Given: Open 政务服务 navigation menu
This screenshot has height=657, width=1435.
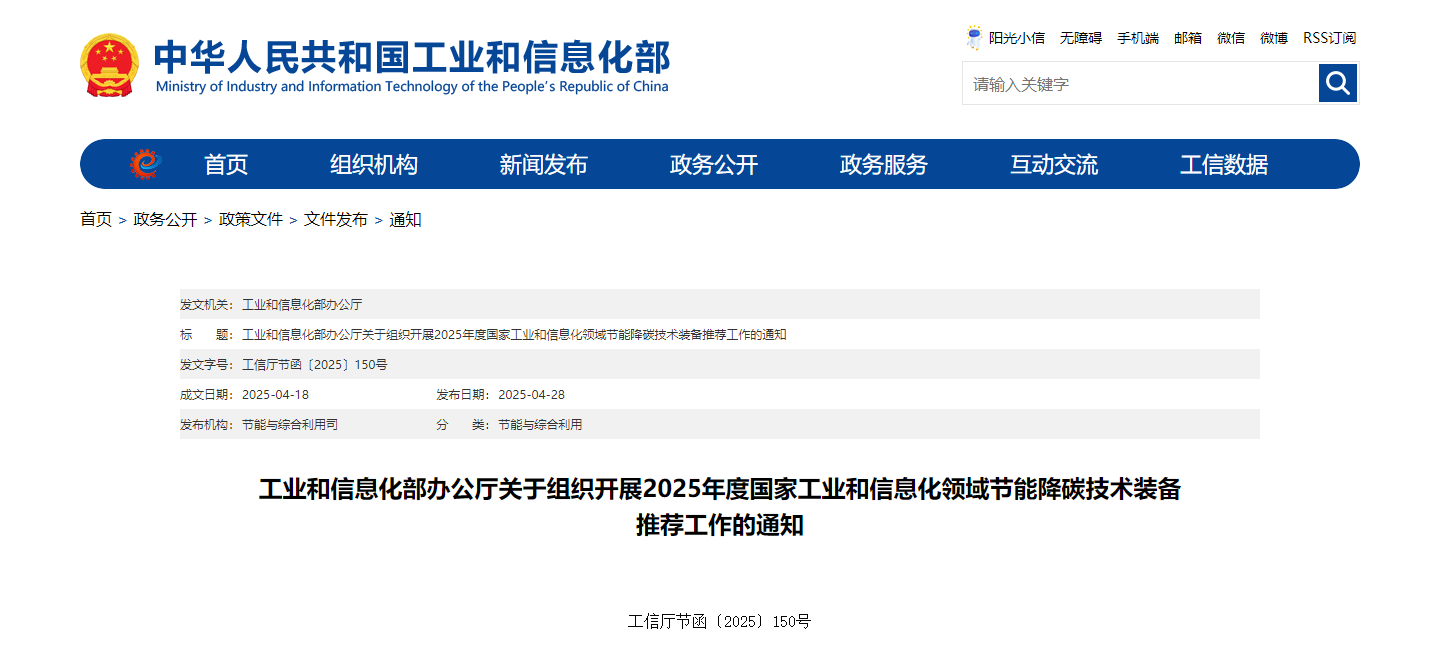Looking at the screenshot, I should pyautogui.click(x=884, y=165).
